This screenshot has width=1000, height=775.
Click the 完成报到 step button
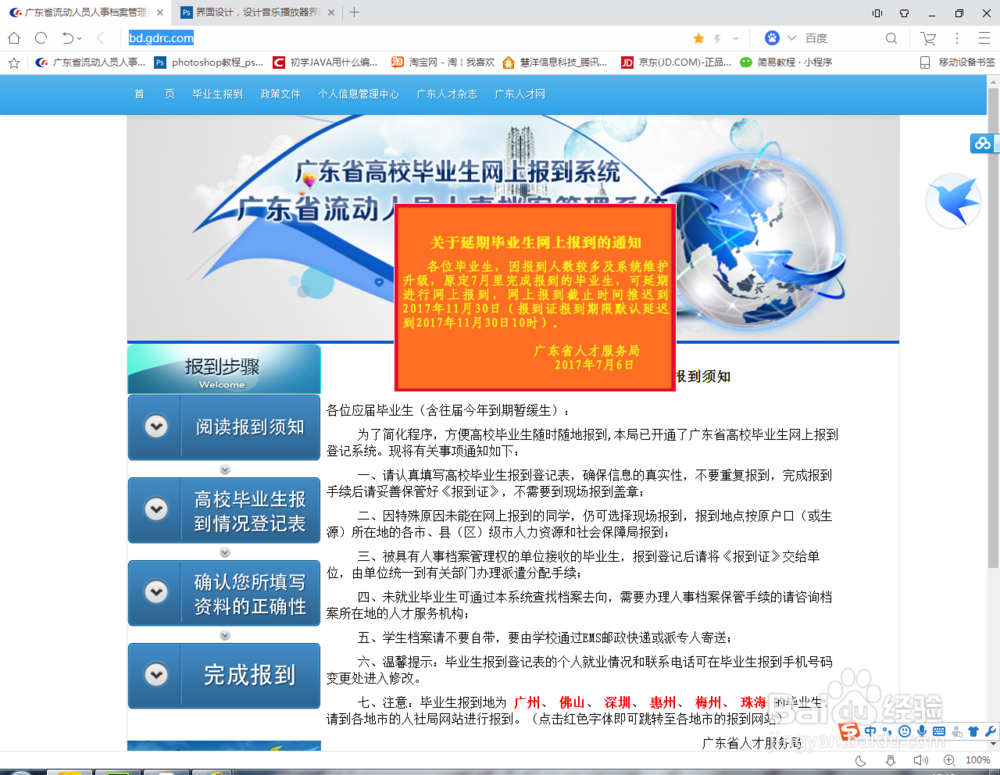click(224, 675)
